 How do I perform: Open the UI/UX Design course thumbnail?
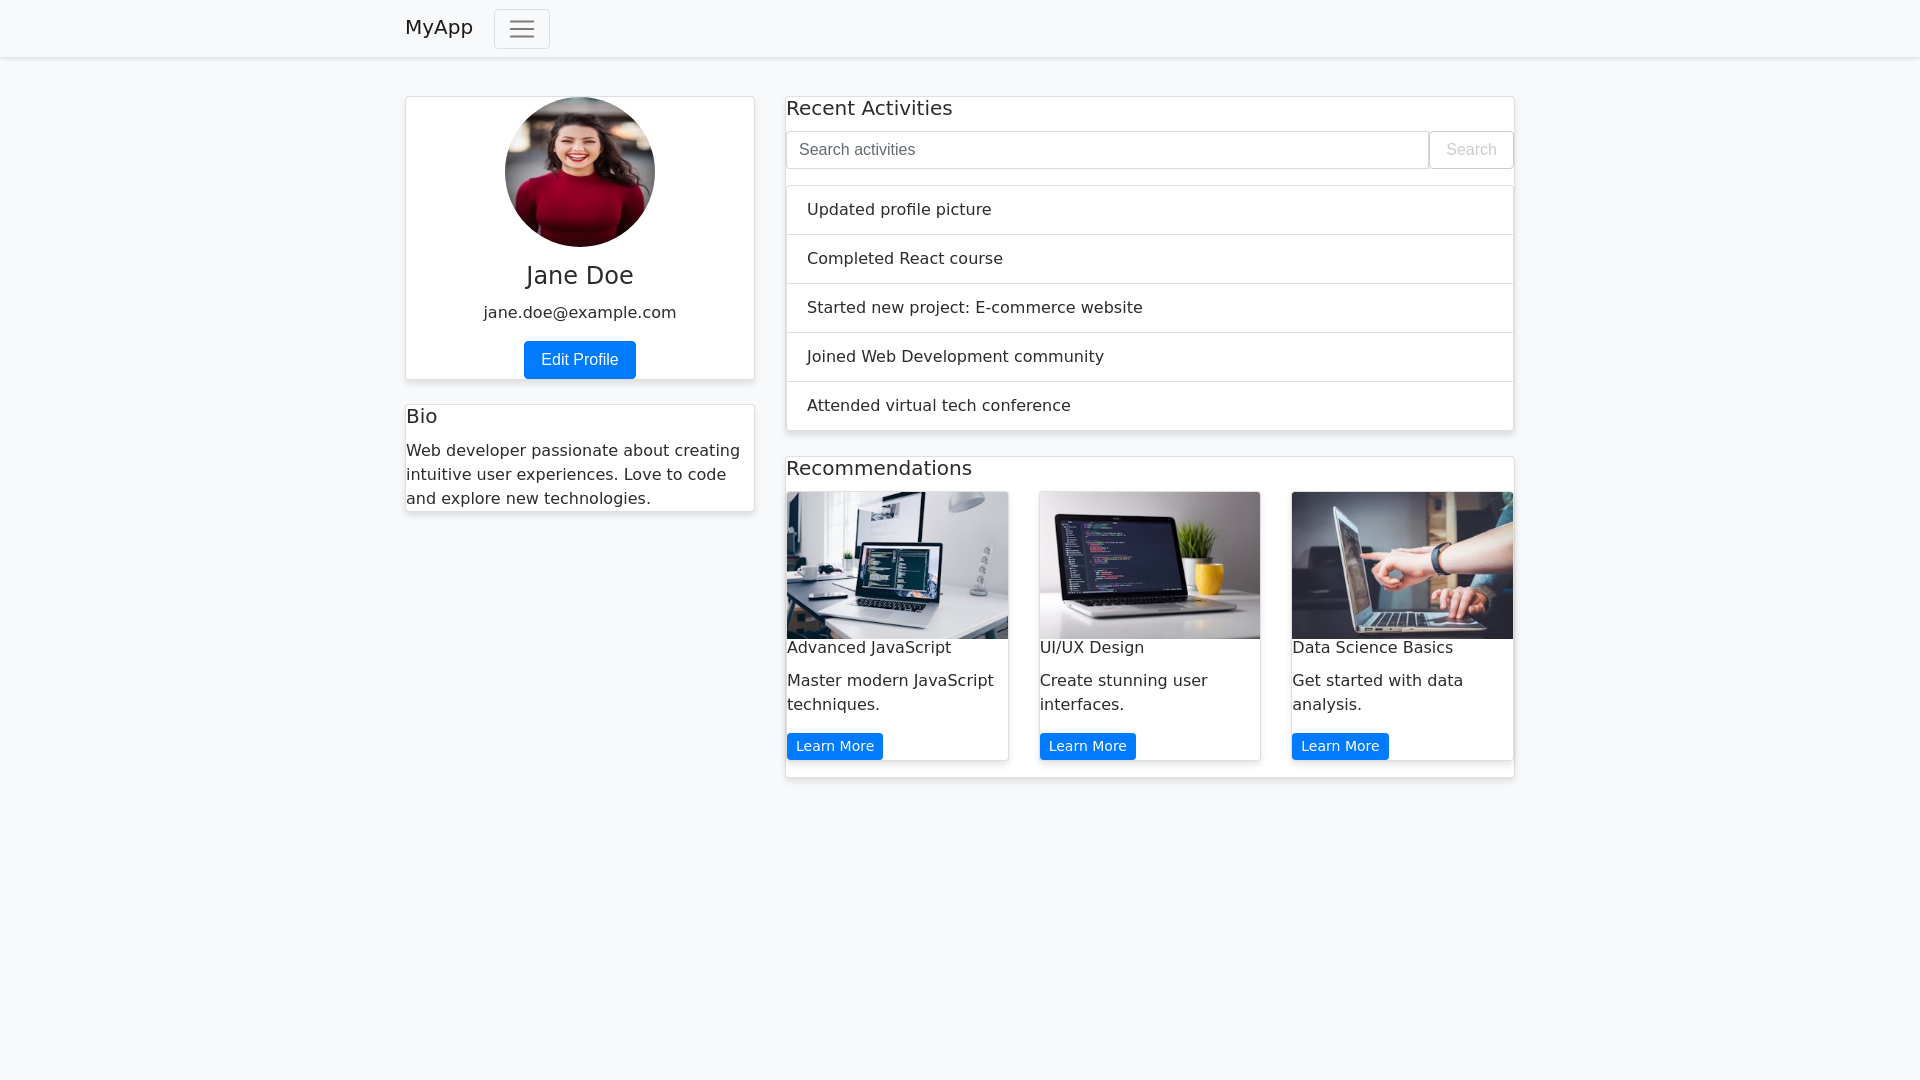click(x=1149, y=565)
